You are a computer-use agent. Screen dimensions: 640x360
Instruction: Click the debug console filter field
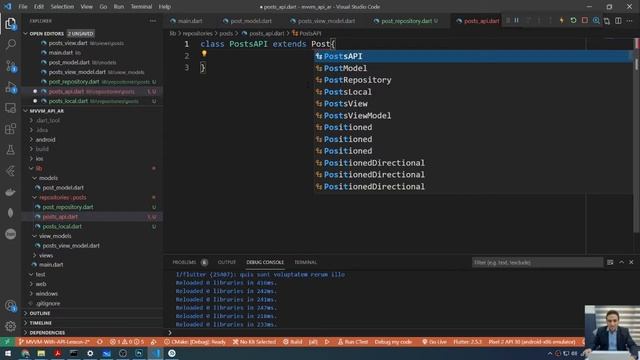537,262
